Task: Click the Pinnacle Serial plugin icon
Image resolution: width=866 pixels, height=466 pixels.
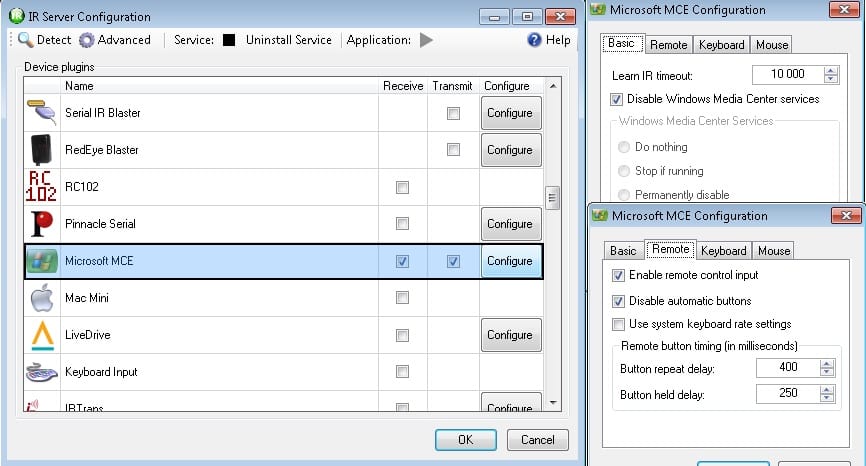Action: click(41, 224)
